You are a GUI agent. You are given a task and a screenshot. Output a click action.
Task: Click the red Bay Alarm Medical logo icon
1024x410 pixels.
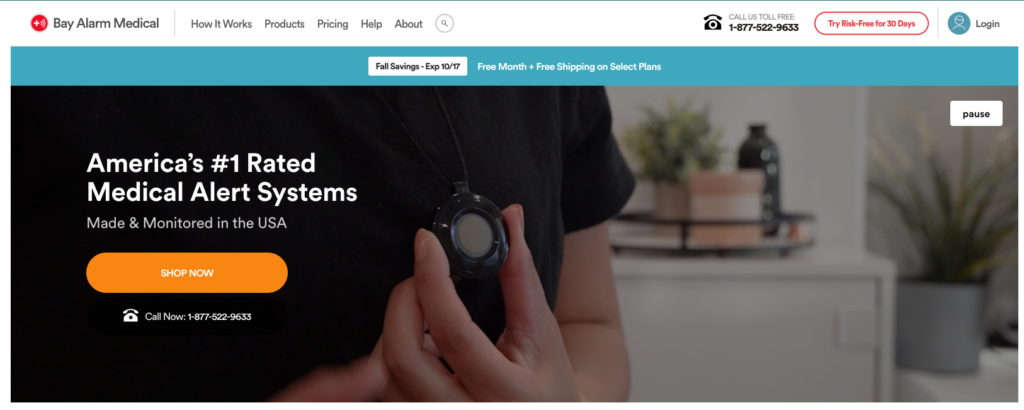[x=39, y=24]
